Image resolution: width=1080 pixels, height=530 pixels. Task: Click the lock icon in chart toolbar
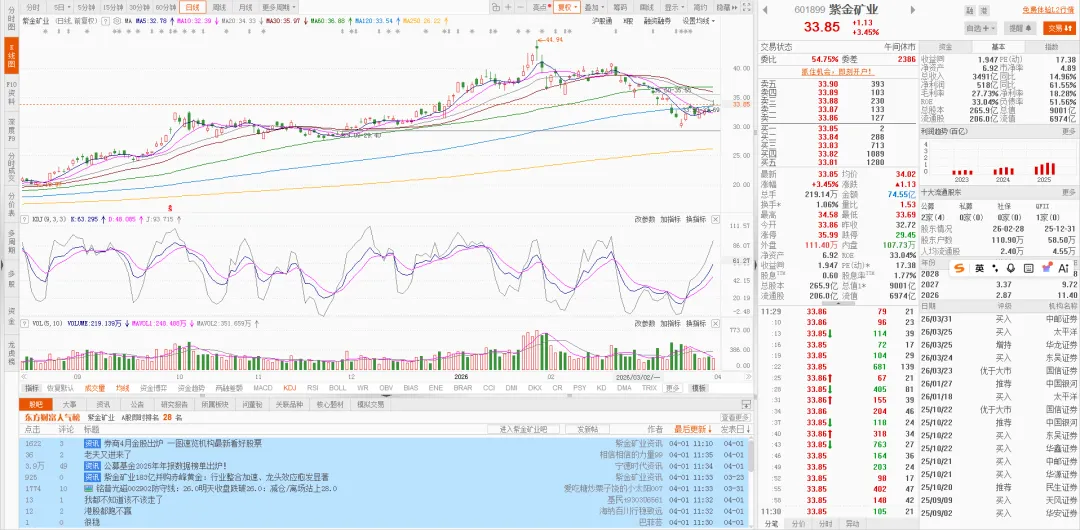coord(497,8)
